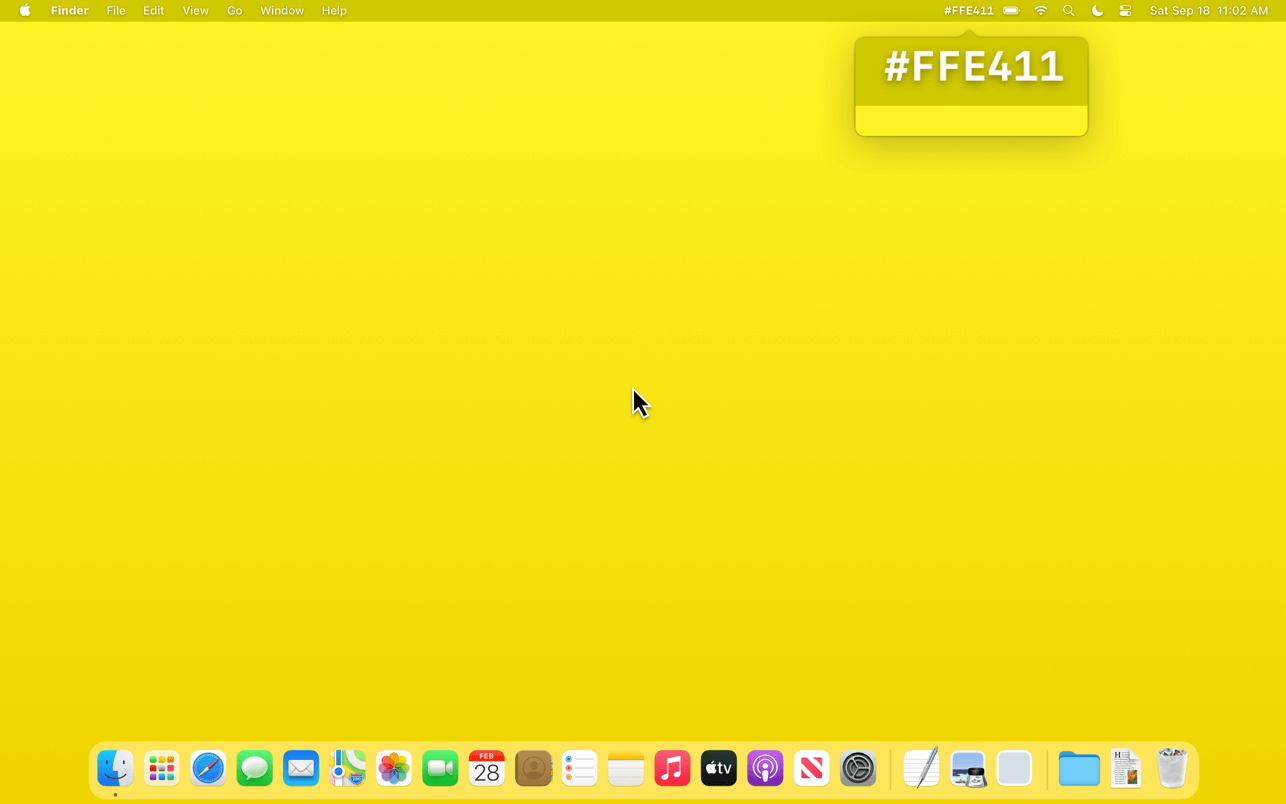
Task: Toggle Do Not Disturb moon icon
Action: coord(1097,11)
